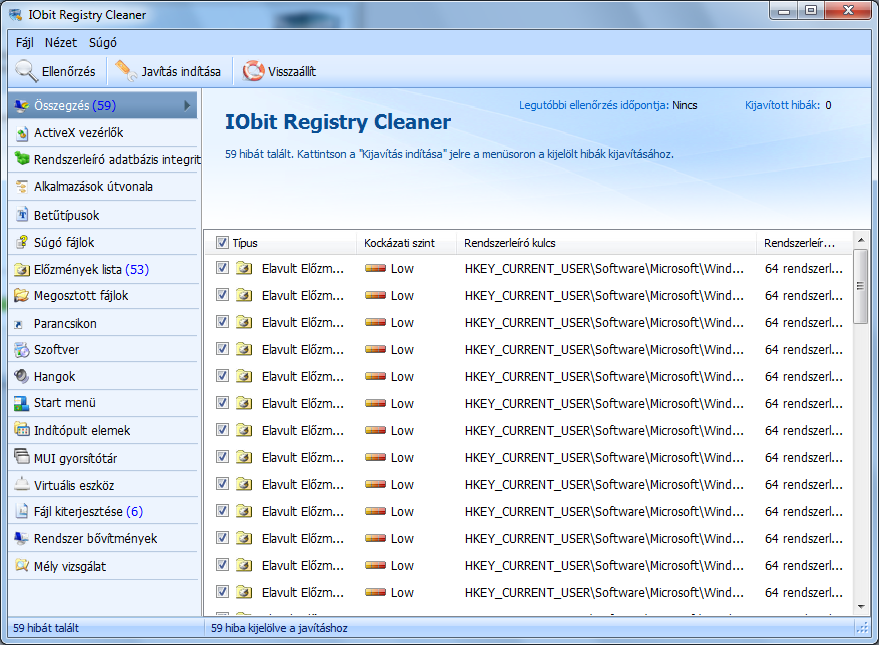Click the first row's 'Low' risk text
Viewport: 879px width, 645px height.
pyautogui.click(x=402, y=269)
